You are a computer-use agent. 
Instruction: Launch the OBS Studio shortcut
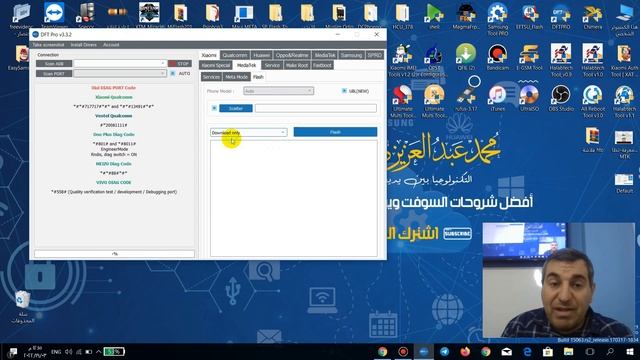[561, 98]
